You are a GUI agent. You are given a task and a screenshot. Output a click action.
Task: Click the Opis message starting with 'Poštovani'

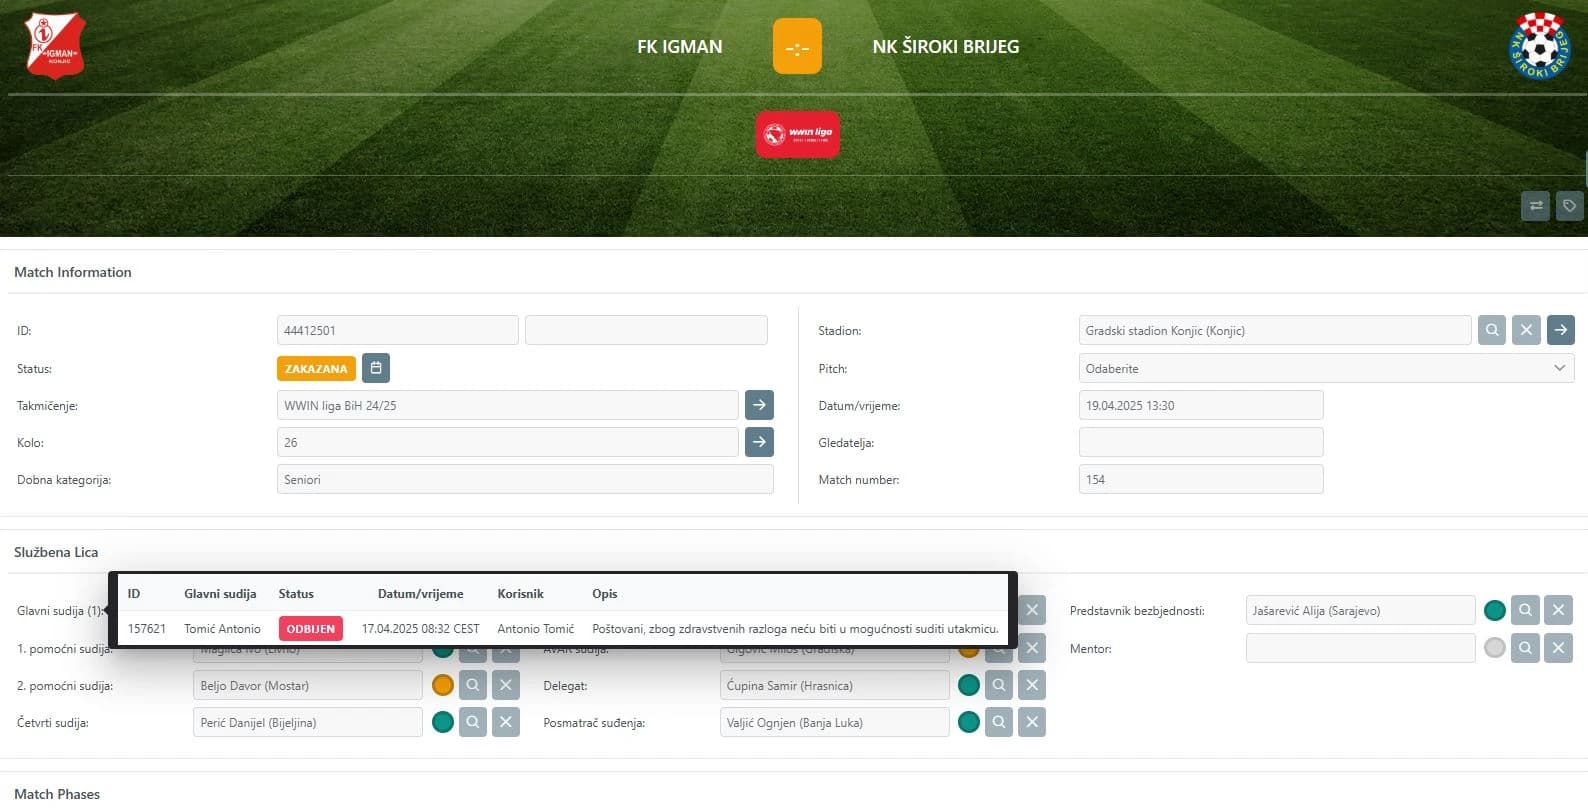click(x=796, y=629)
